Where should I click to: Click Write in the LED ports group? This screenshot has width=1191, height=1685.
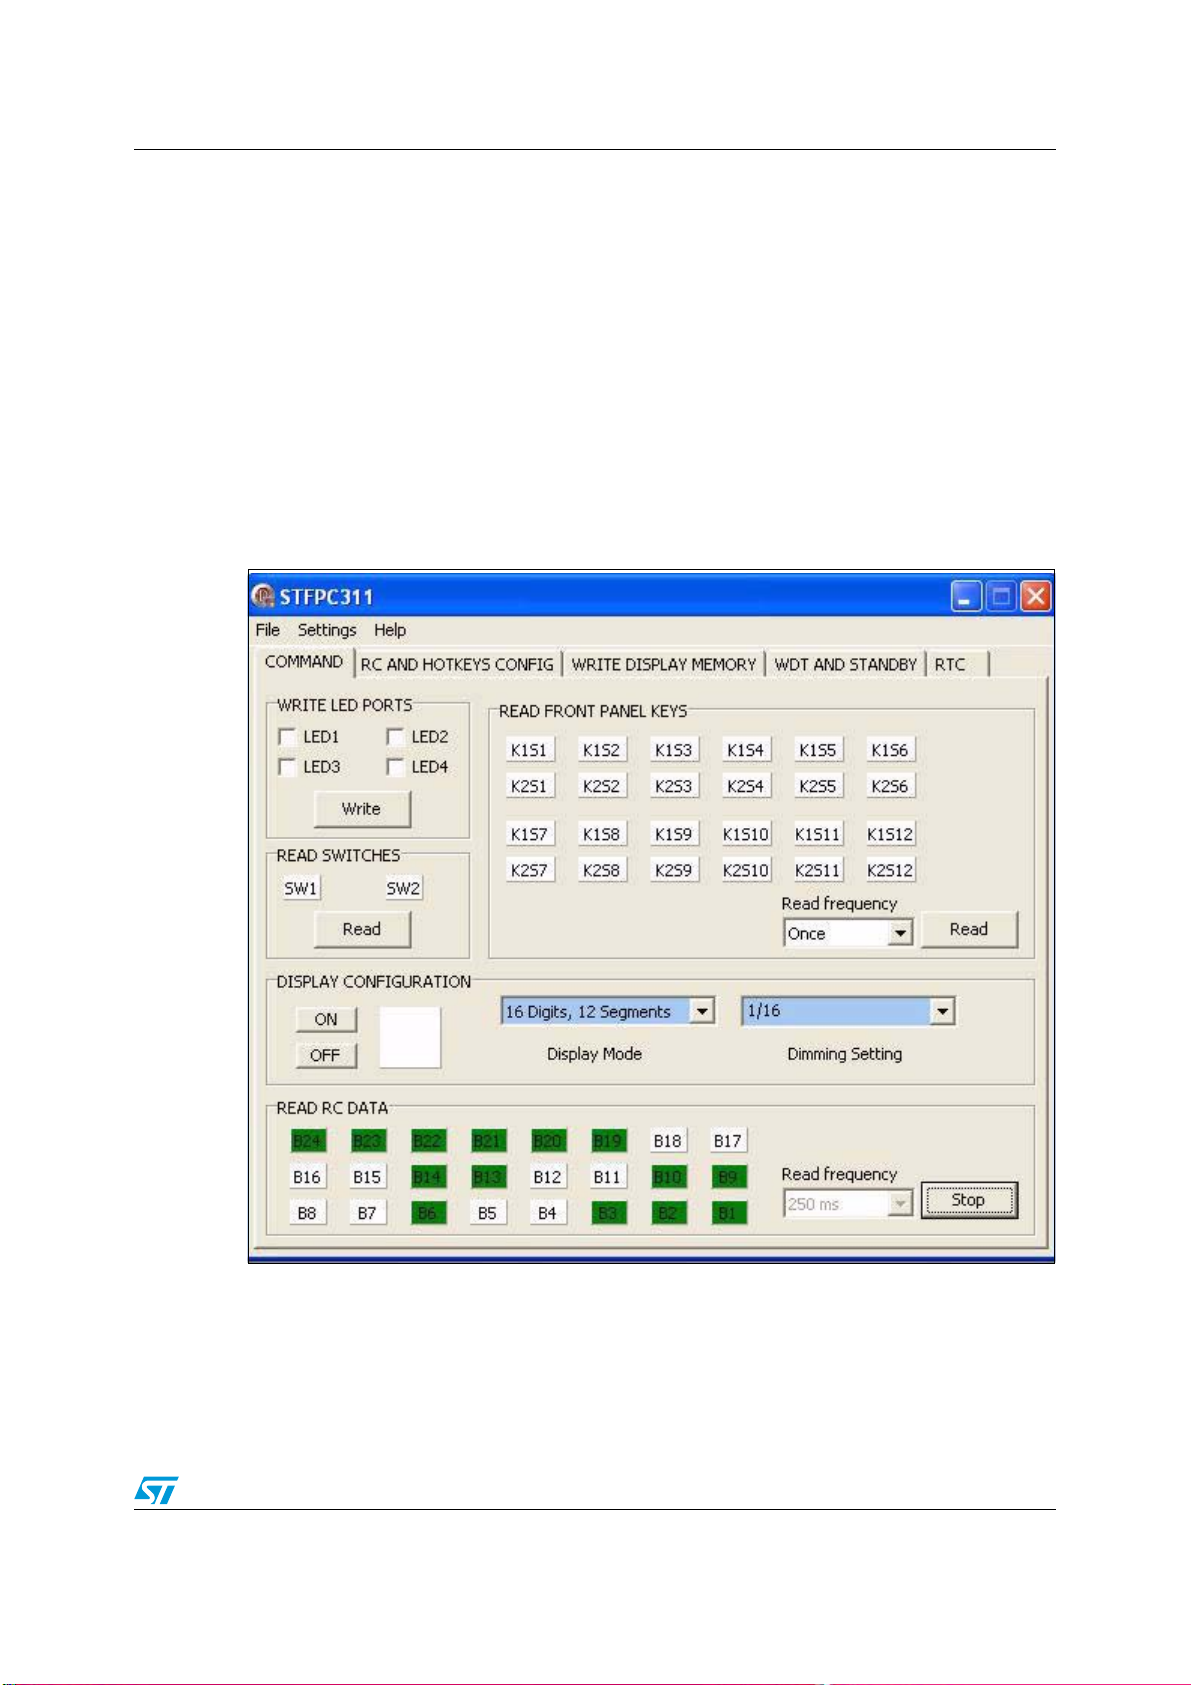click(x=362, y=809)
